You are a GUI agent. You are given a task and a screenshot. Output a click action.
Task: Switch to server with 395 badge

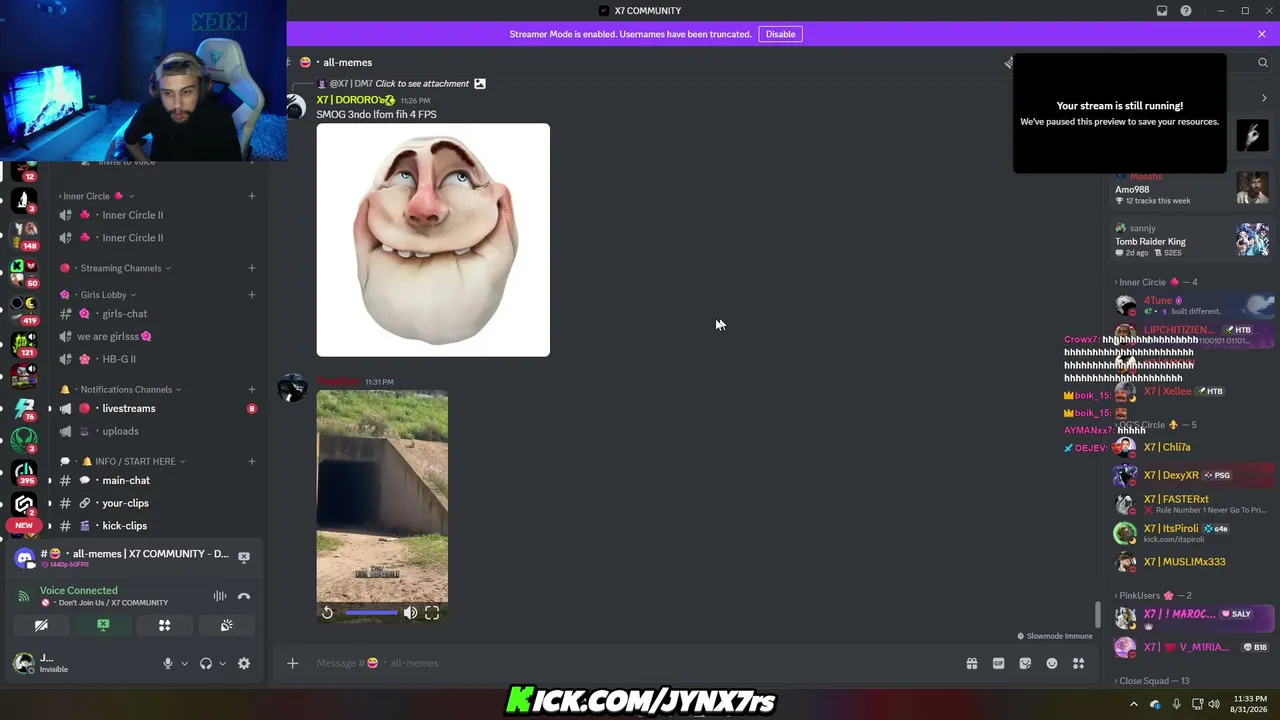click(x=24, y=471)
